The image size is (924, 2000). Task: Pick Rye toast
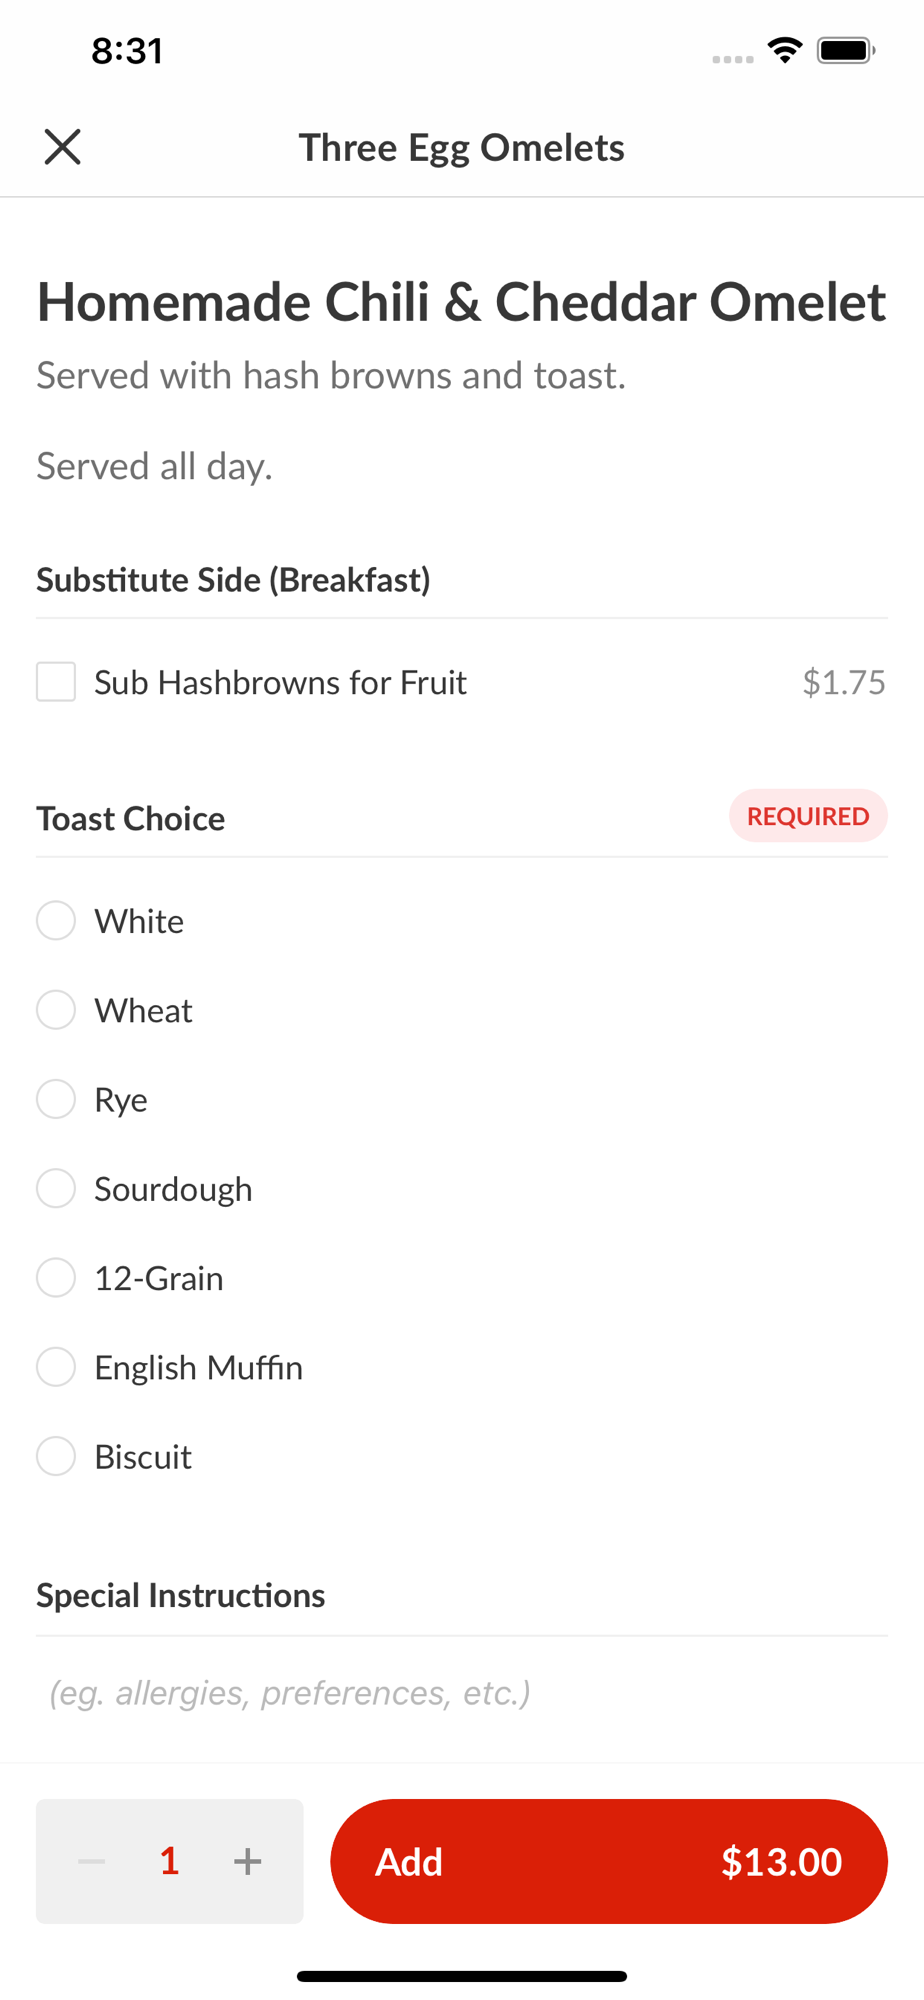click(56, 1099)
